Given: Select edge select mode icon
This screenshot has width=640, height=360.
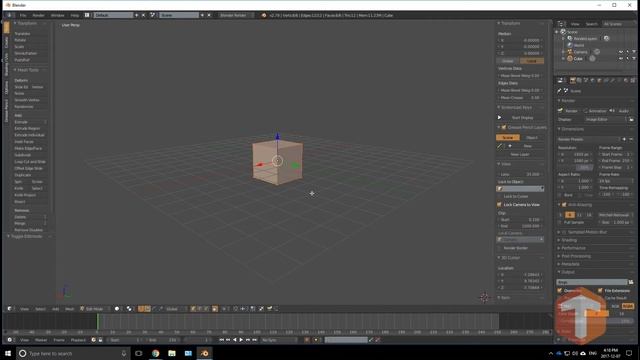Looking at the screenshot, I should tap(200, 309).
